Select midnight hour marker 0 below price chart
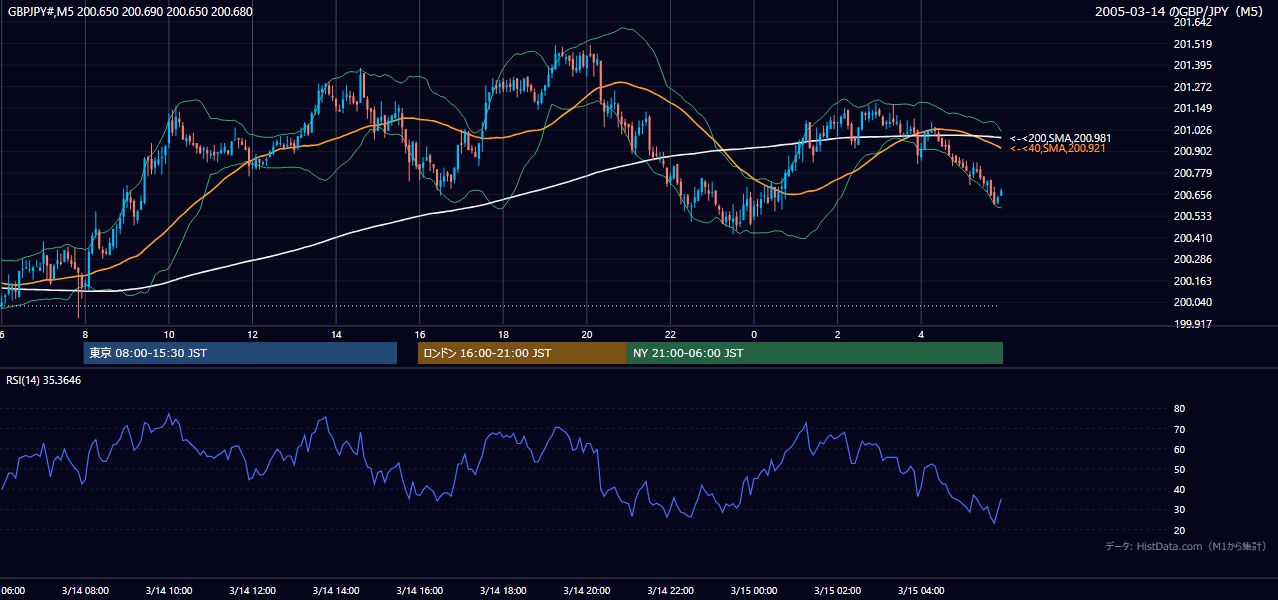The height and width of the screenshot is (600, 1278). tap(754, 335)
